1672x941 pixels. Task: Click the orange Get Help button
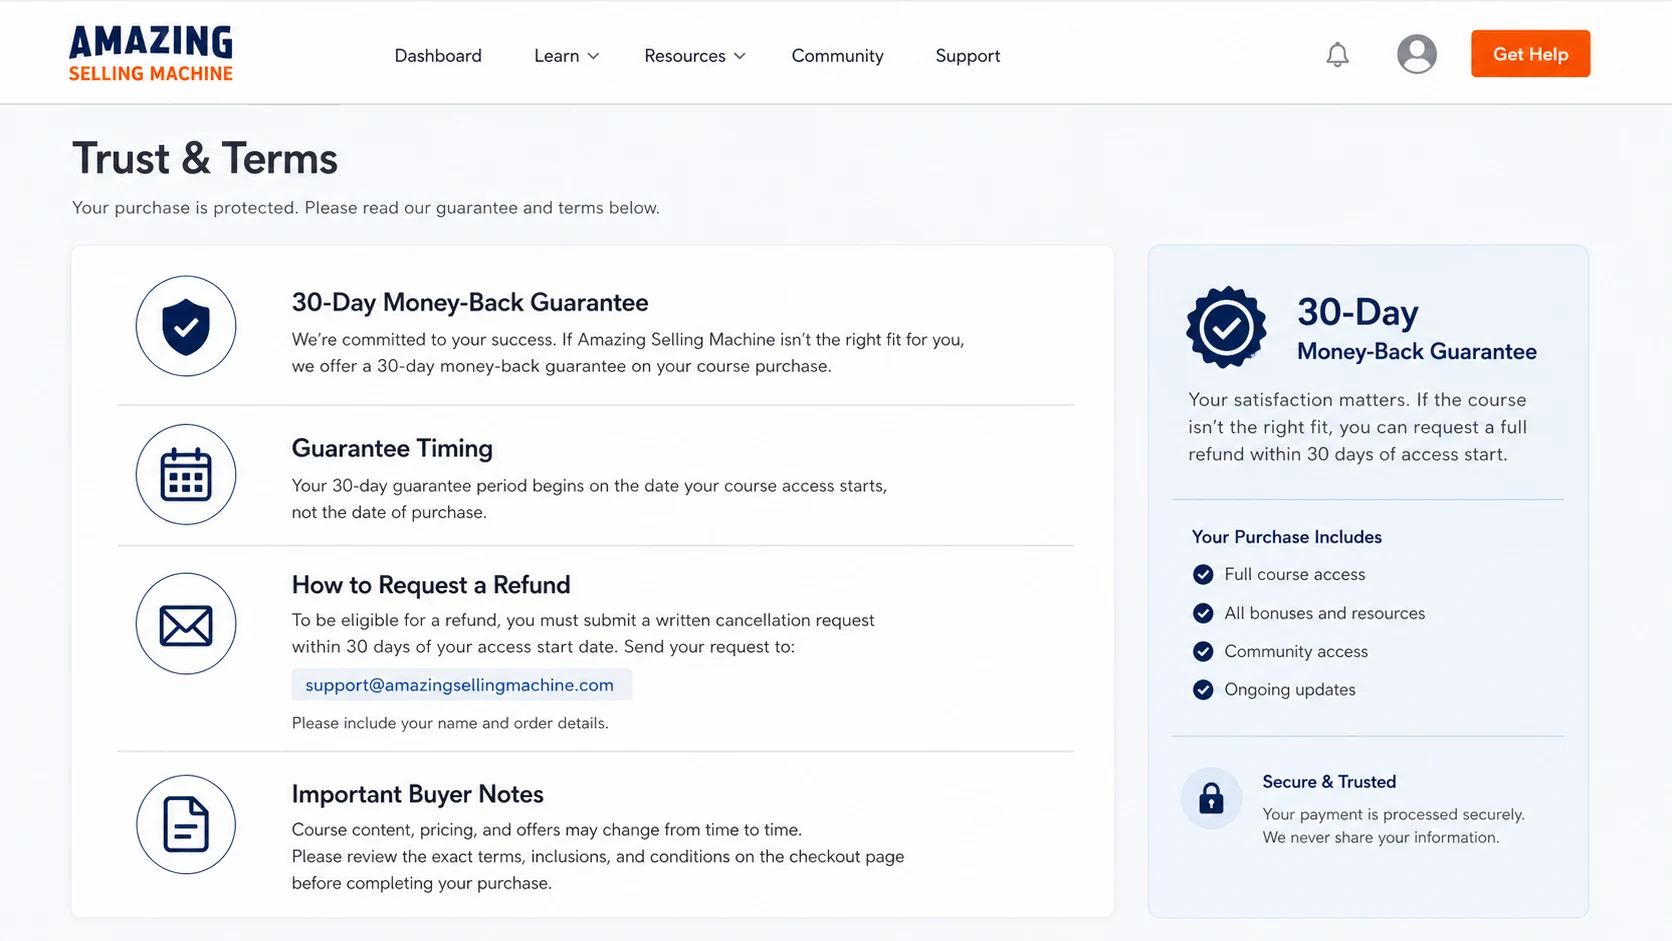point(1530,54)
